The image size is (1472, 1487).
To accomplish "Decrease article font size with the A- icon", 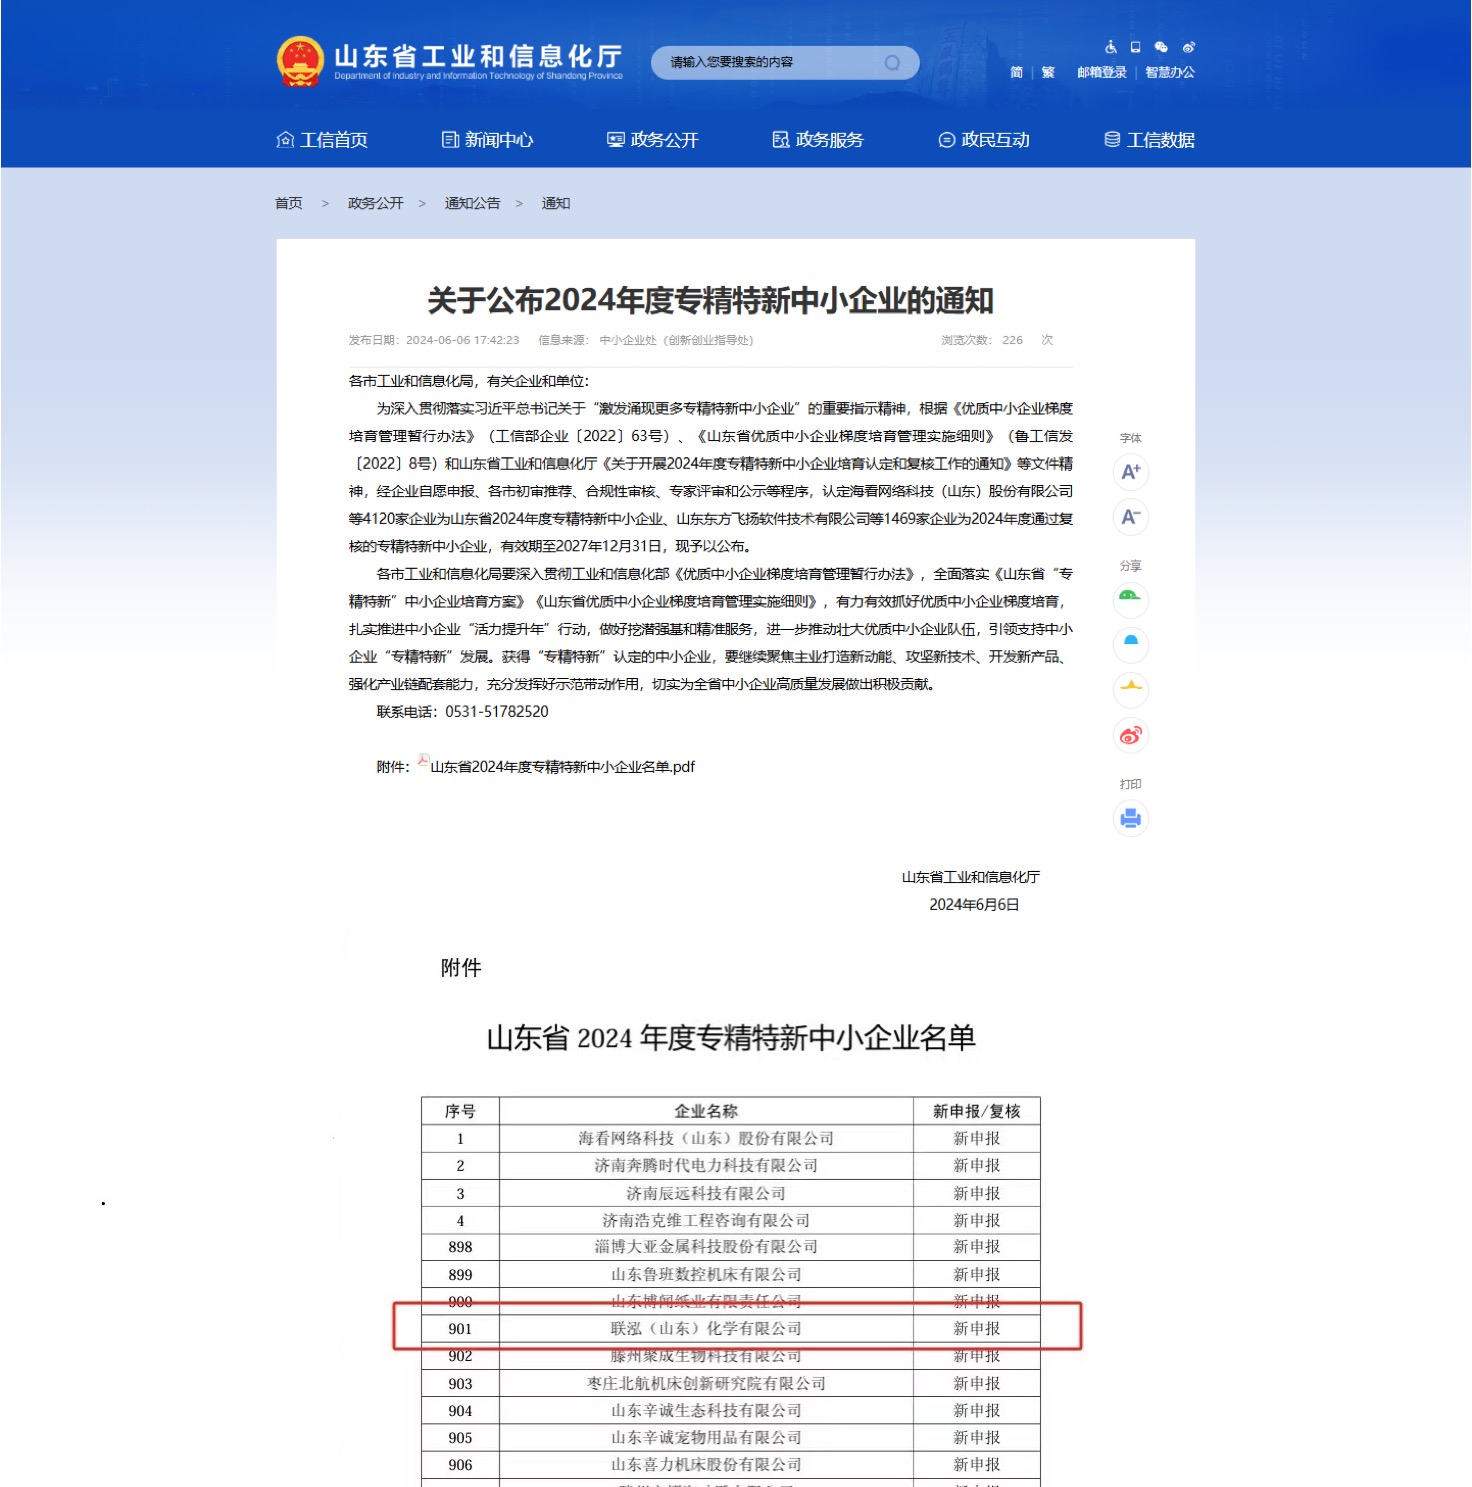I will [x=1130, y=517].
